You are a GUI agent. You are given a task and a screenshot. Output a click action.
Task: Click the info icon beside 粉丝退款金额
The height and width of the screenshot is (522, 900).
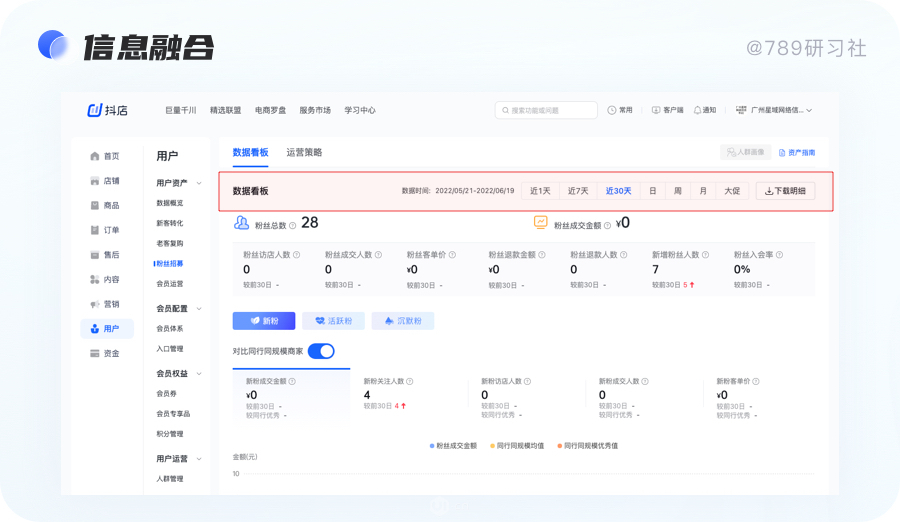[x=542, y=255]
